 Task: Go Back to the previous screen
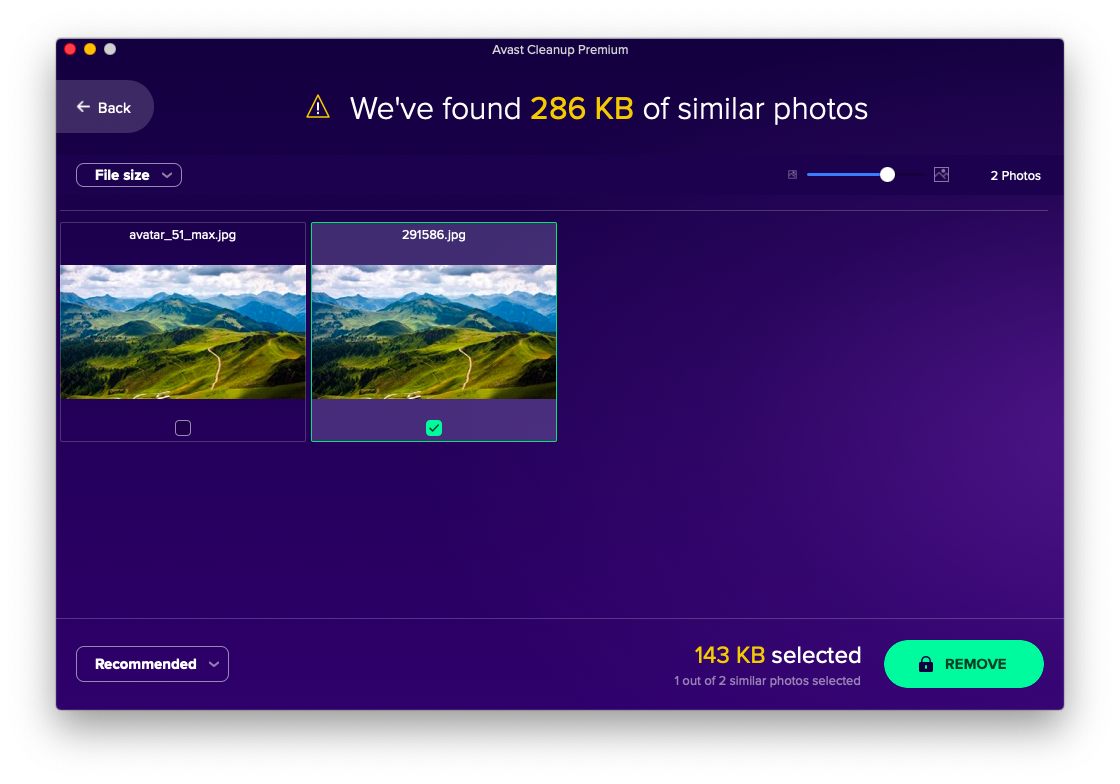[x=105, y=107]
